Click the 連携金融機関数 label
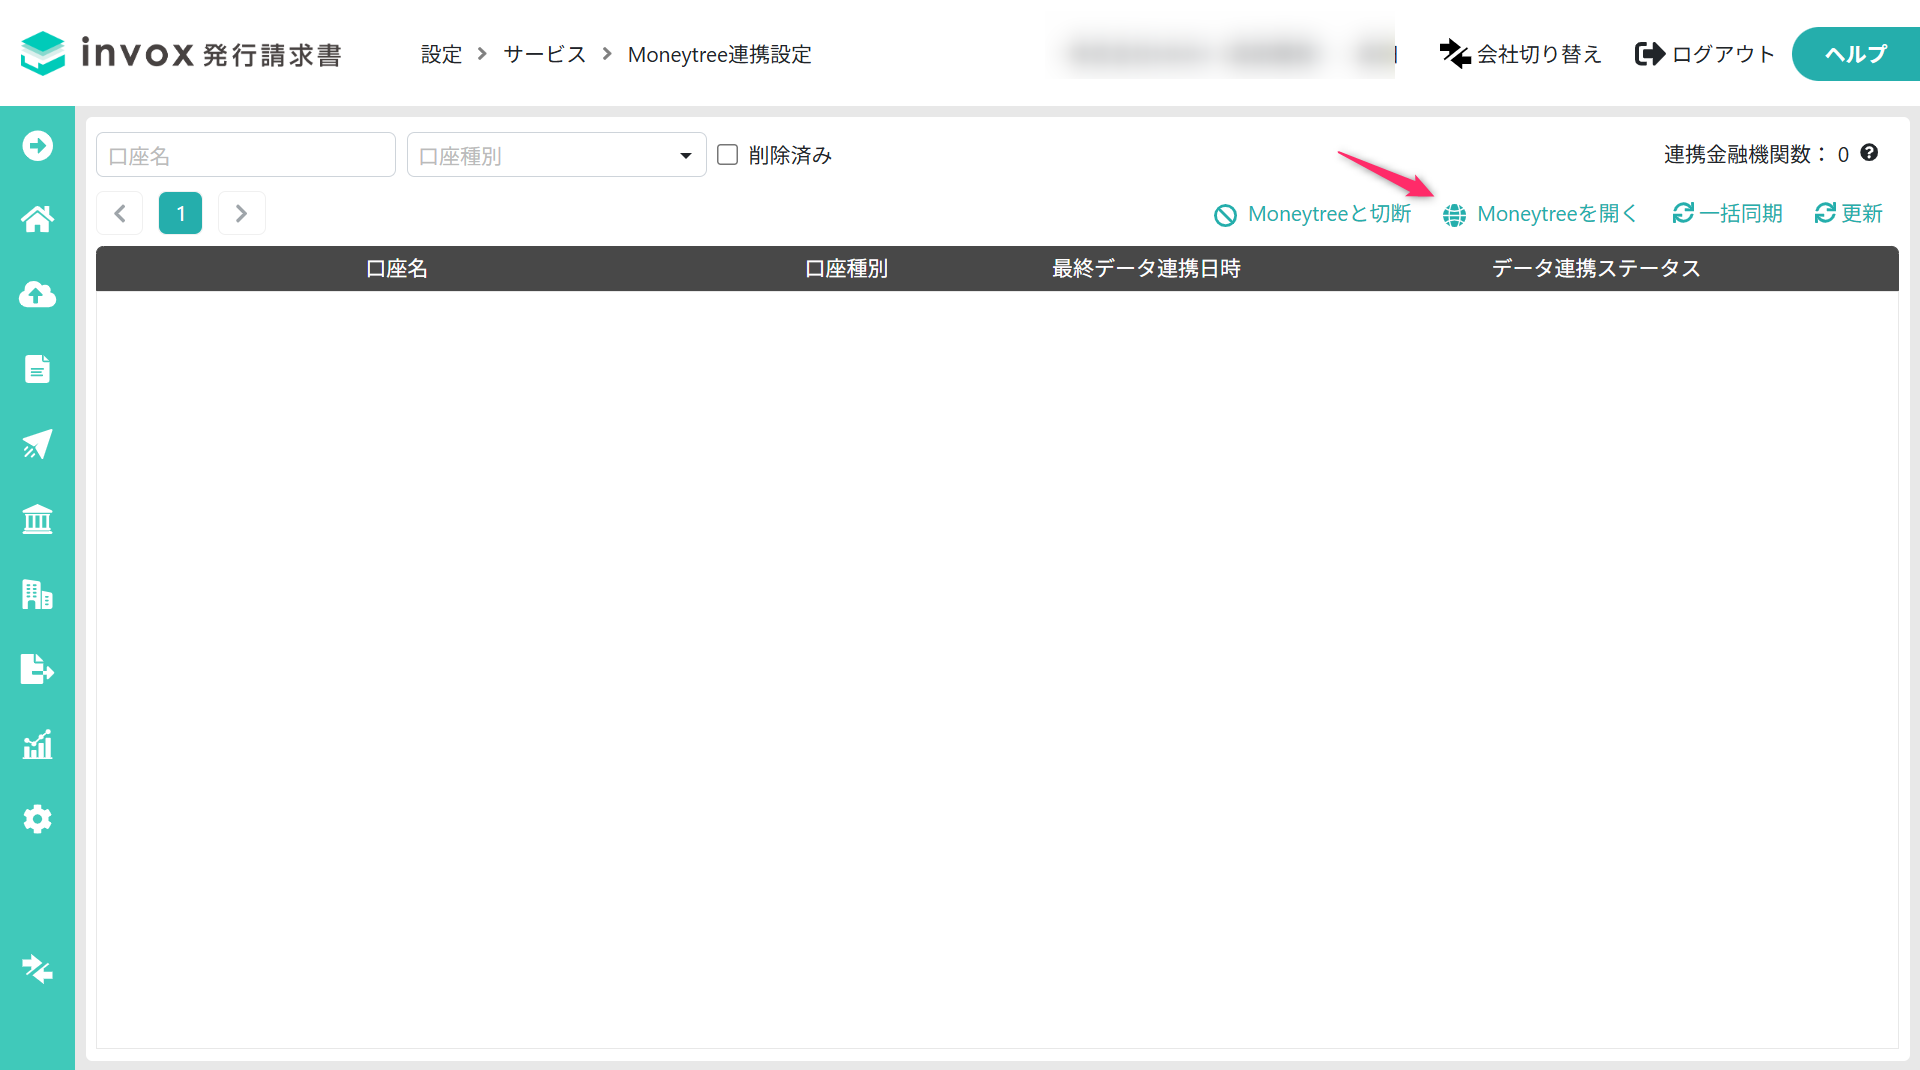 [1744, 154]
